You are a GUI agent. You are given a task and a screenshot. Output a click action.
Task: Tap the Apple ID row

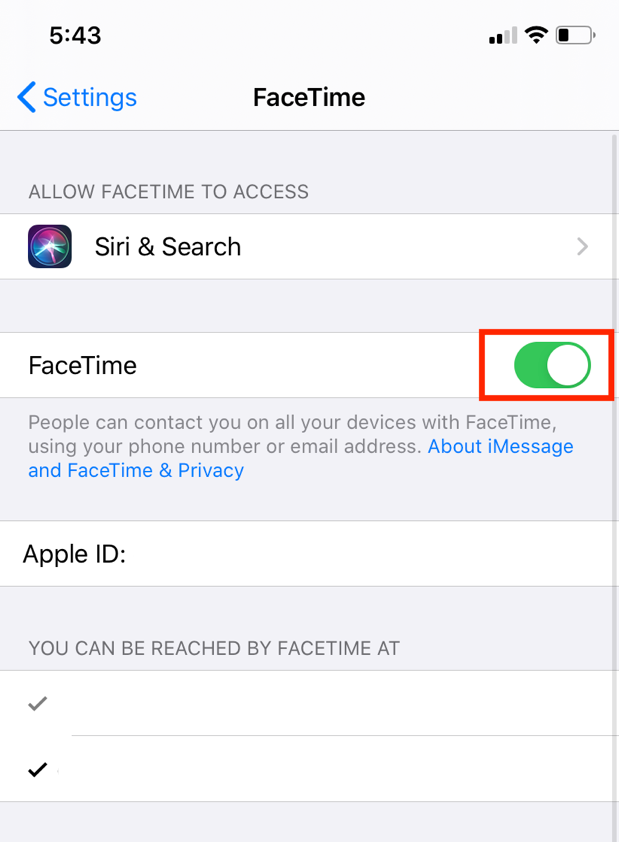click(x=300, y=553)
